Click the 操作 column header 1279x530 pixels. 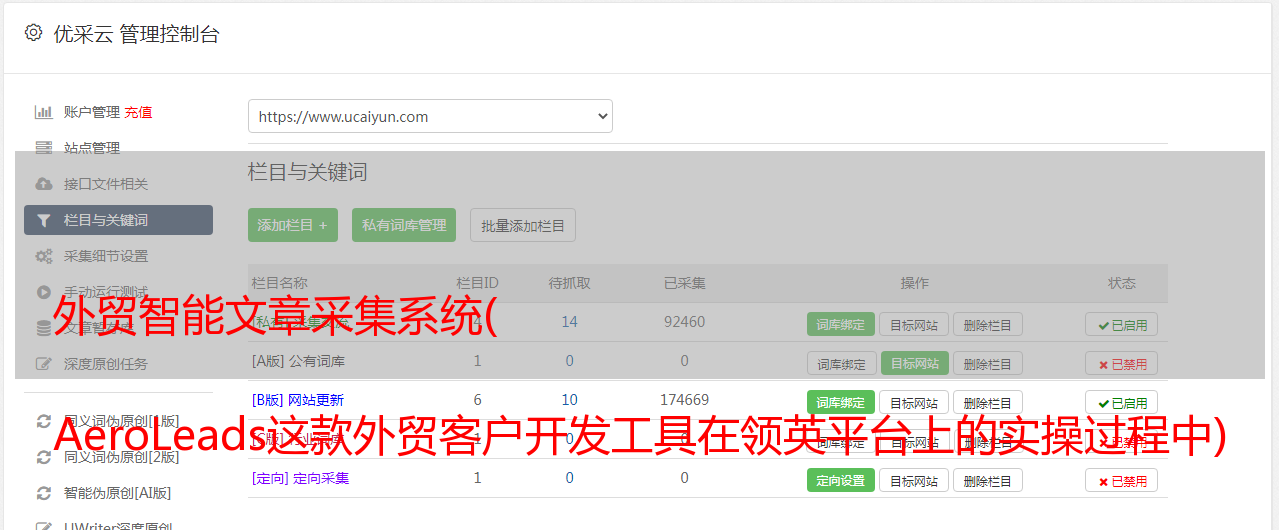pyautogui.click(x=914, y=283)
